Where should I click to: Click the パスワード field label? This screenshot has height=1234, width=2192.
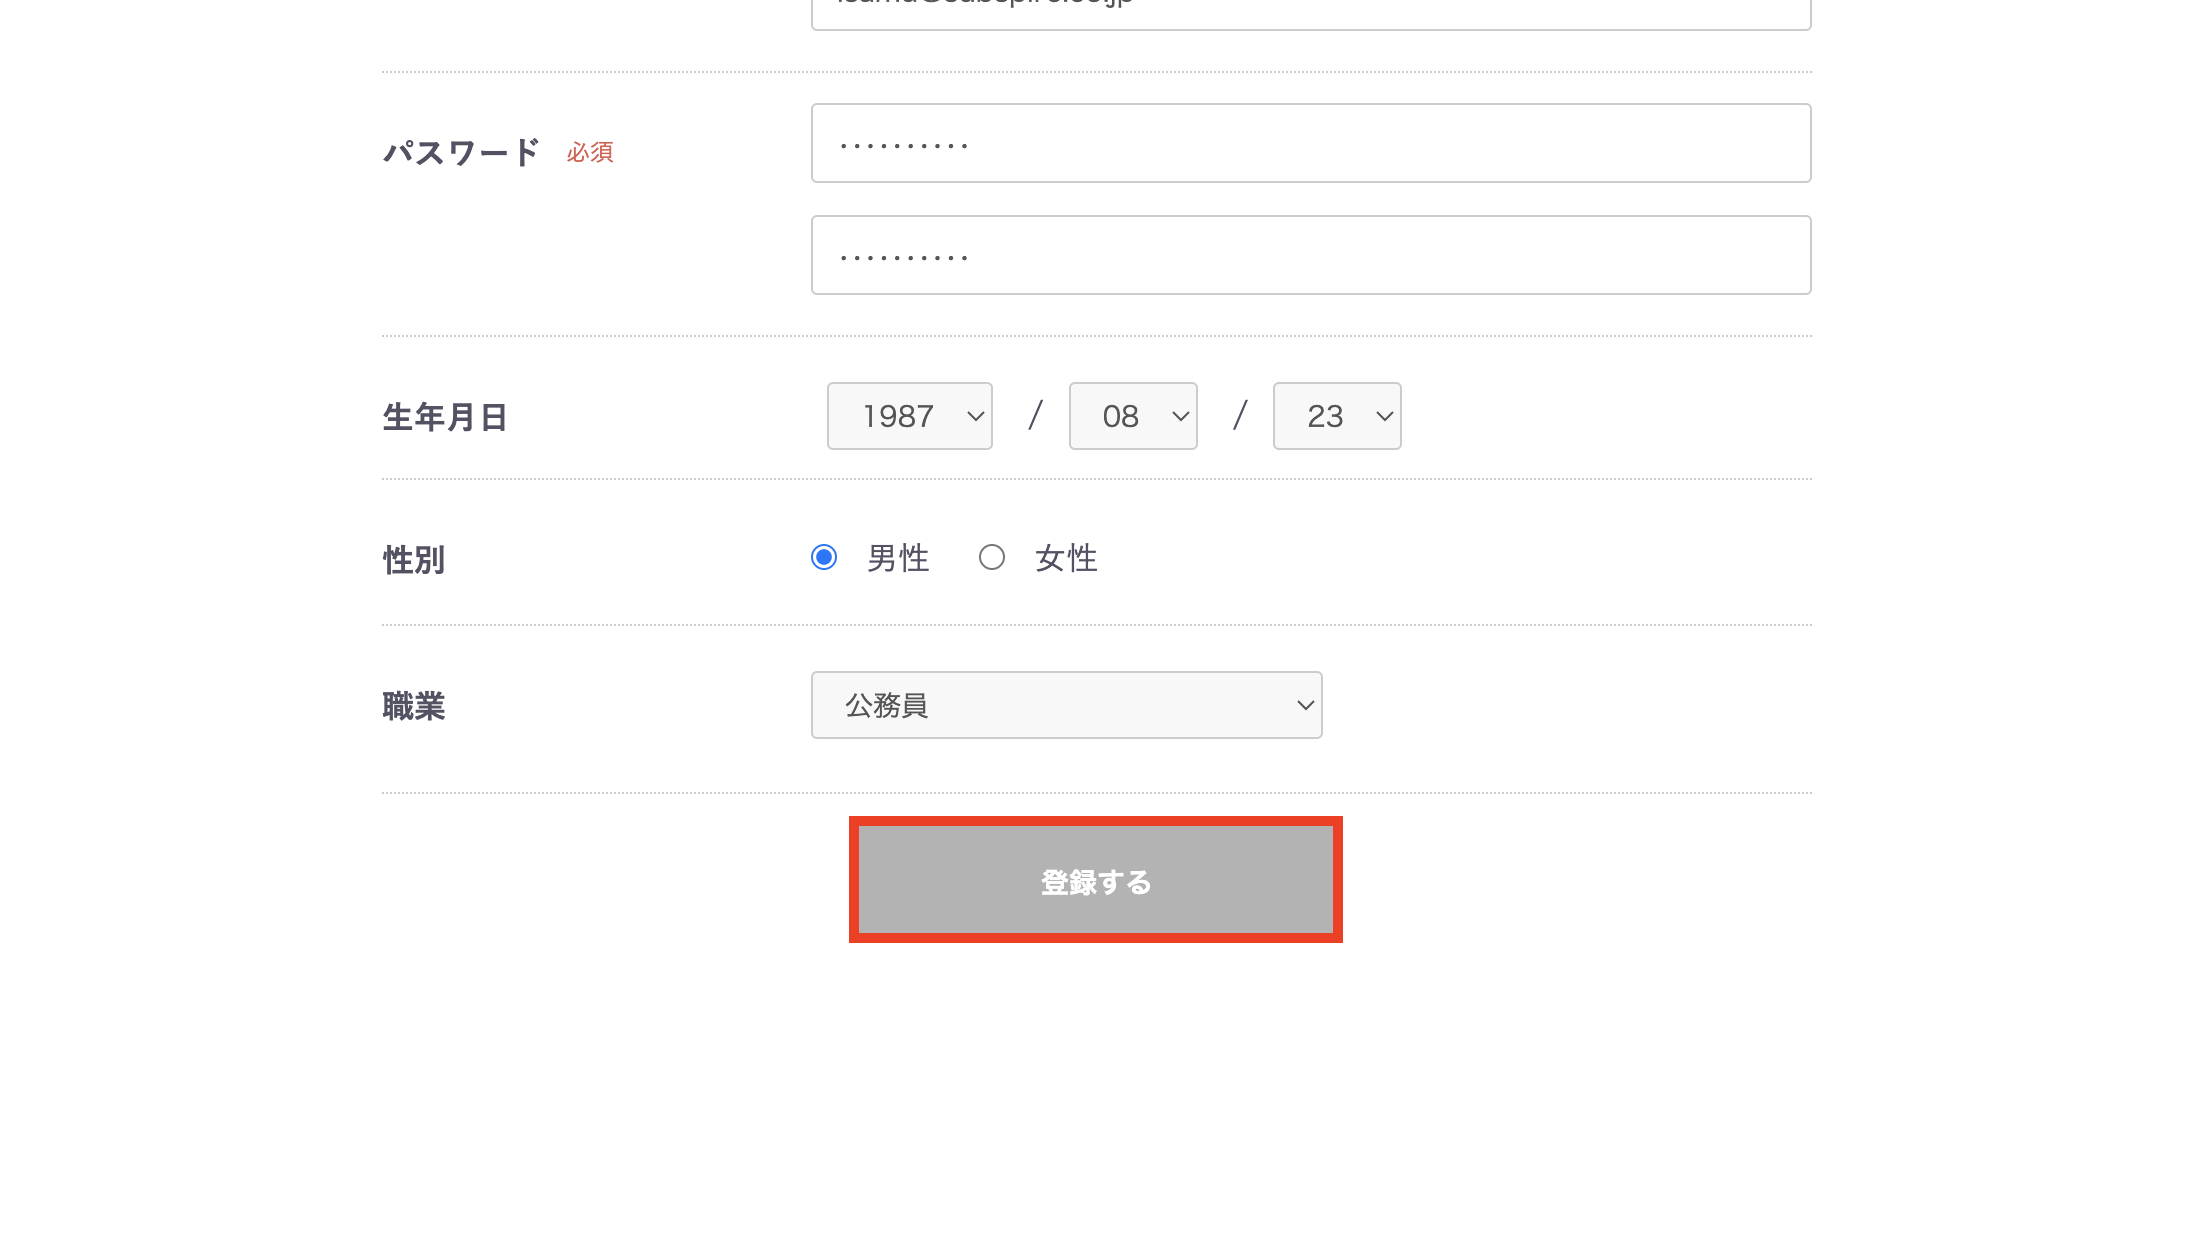point(461,152)
